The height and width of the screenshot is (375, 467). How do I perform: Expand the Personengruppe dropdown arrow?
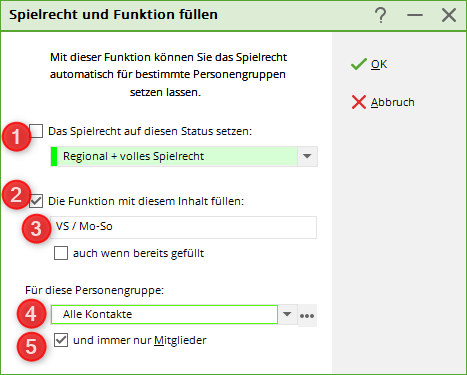tap(287, 314)
